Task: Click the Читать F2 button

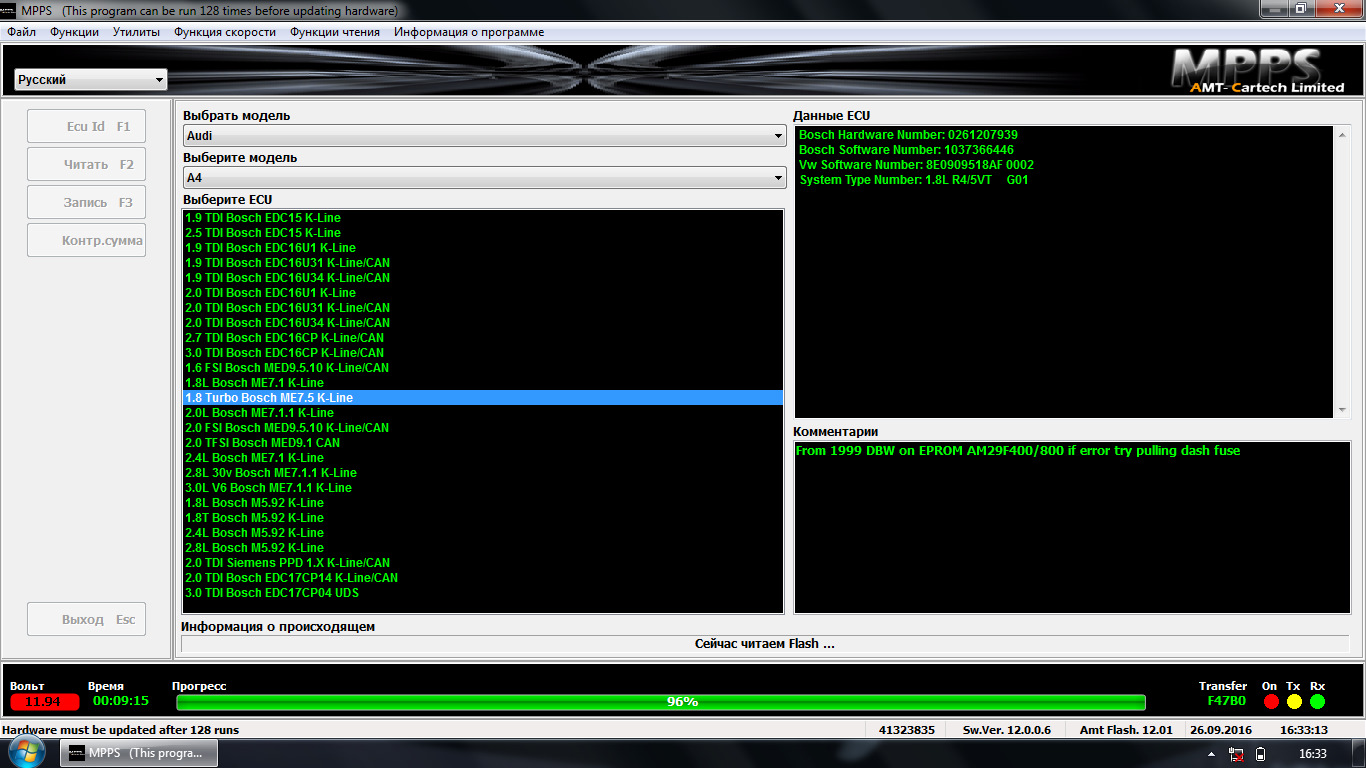Action: 86,165
